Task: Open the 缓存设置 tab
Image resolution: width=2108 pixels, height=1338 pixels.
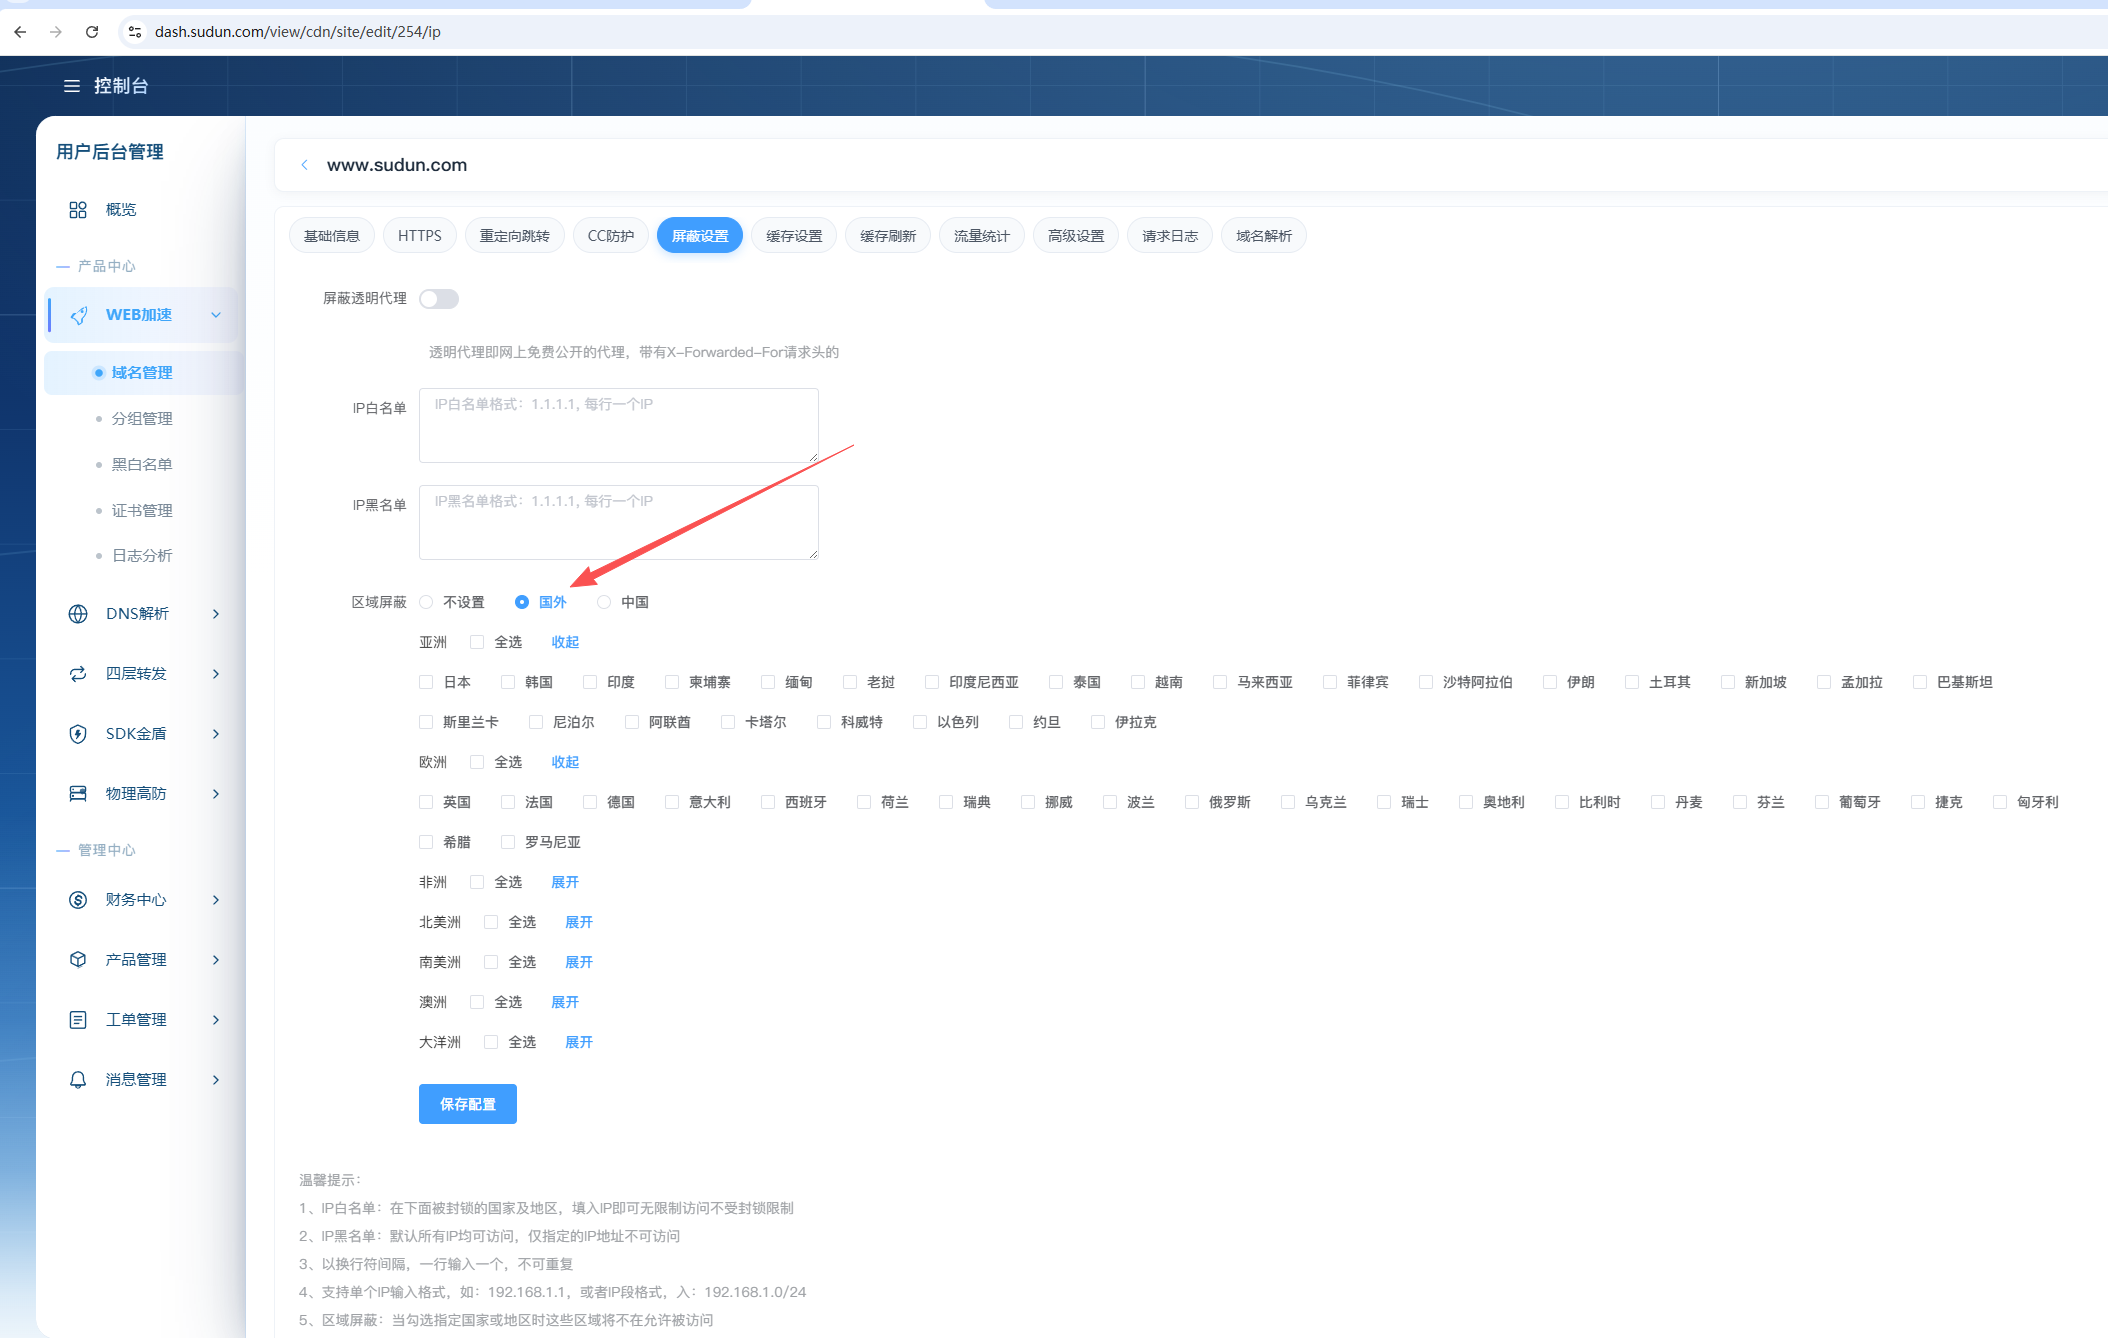Action: point(794,236)
